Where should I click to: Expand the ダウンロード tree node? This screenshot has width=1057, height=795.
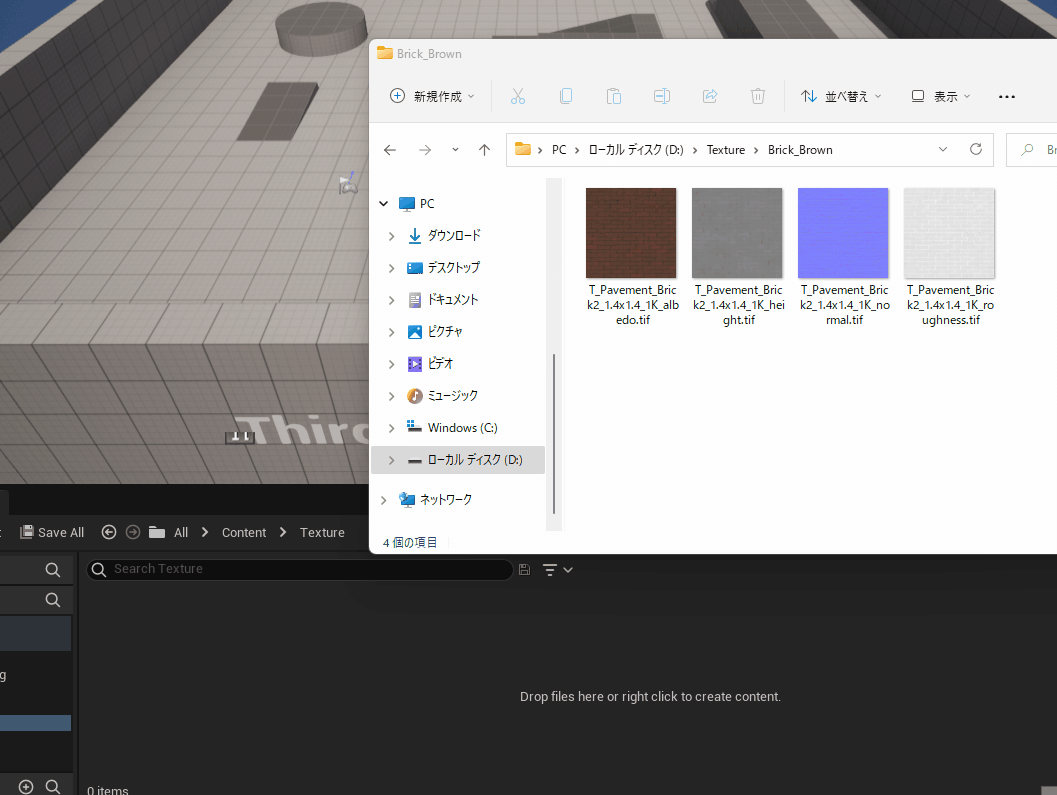pos(392,236)
